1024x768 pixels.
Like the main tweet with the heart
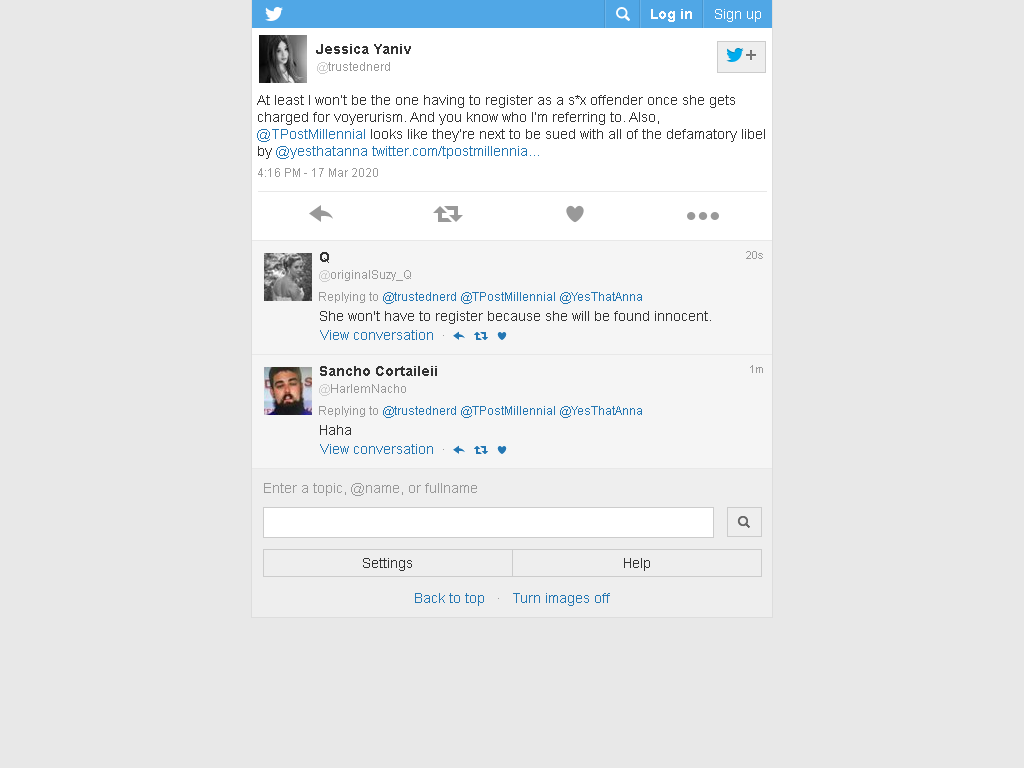575,214
